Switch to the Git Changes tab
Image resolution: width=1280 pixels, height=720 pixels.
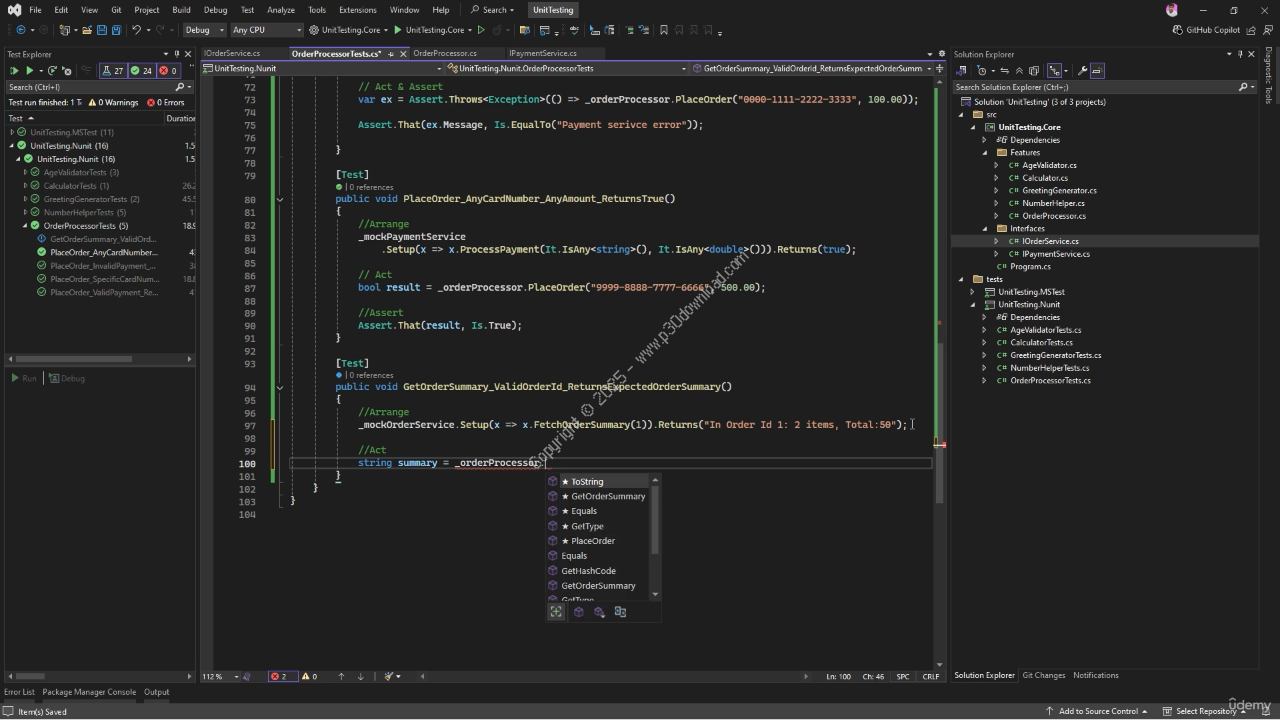tap(1043, 675)
